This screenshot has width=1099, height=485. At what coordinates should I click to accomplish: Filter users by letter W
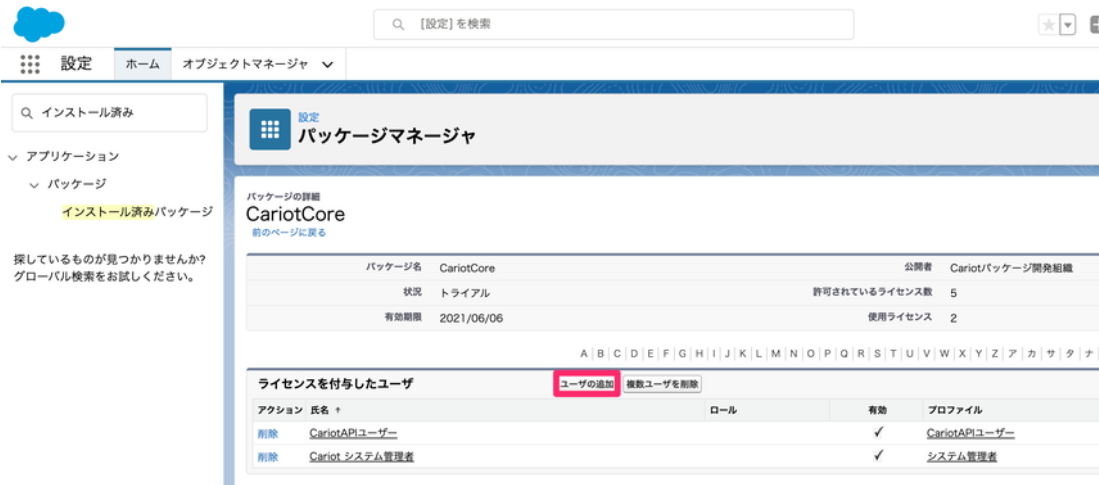945,353
